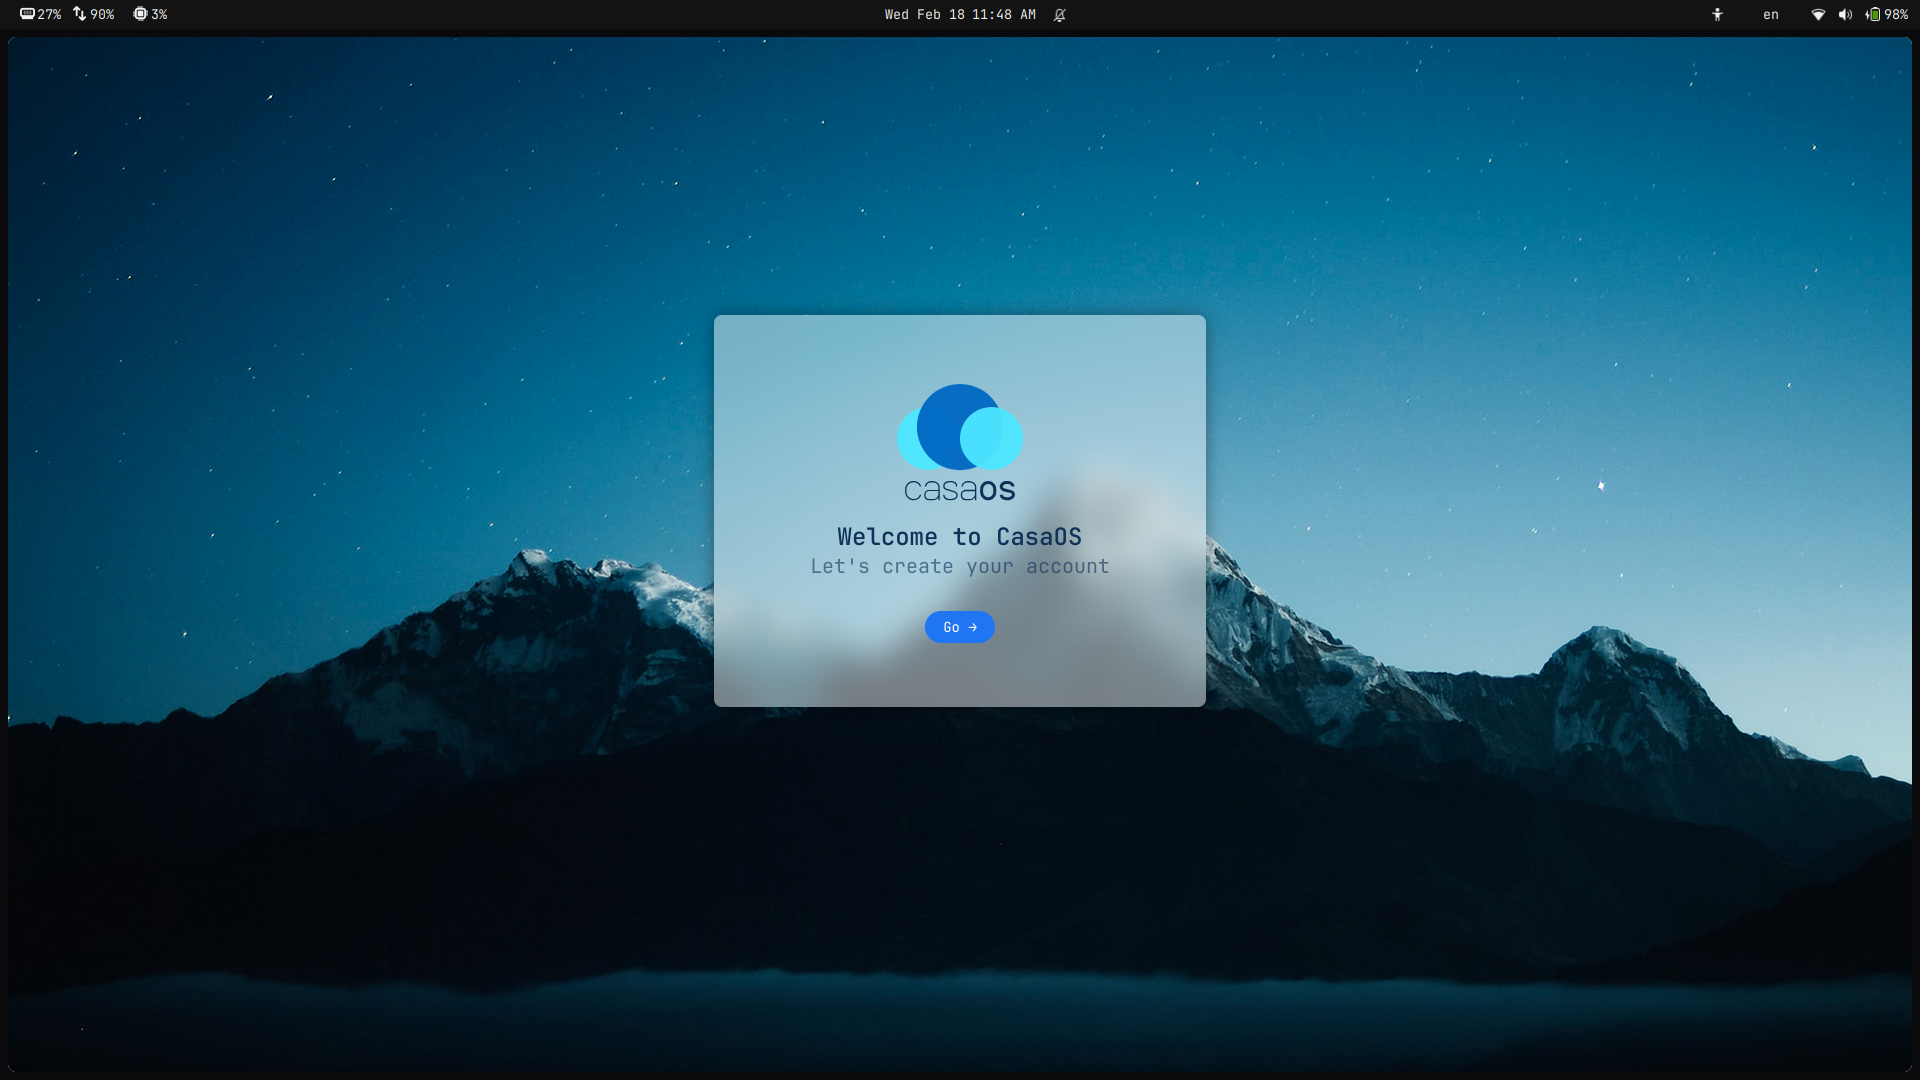Open the accessibility menu icon
Screen dimensions: 1920x1080
pyautogui.click(x=1717, y=15)
